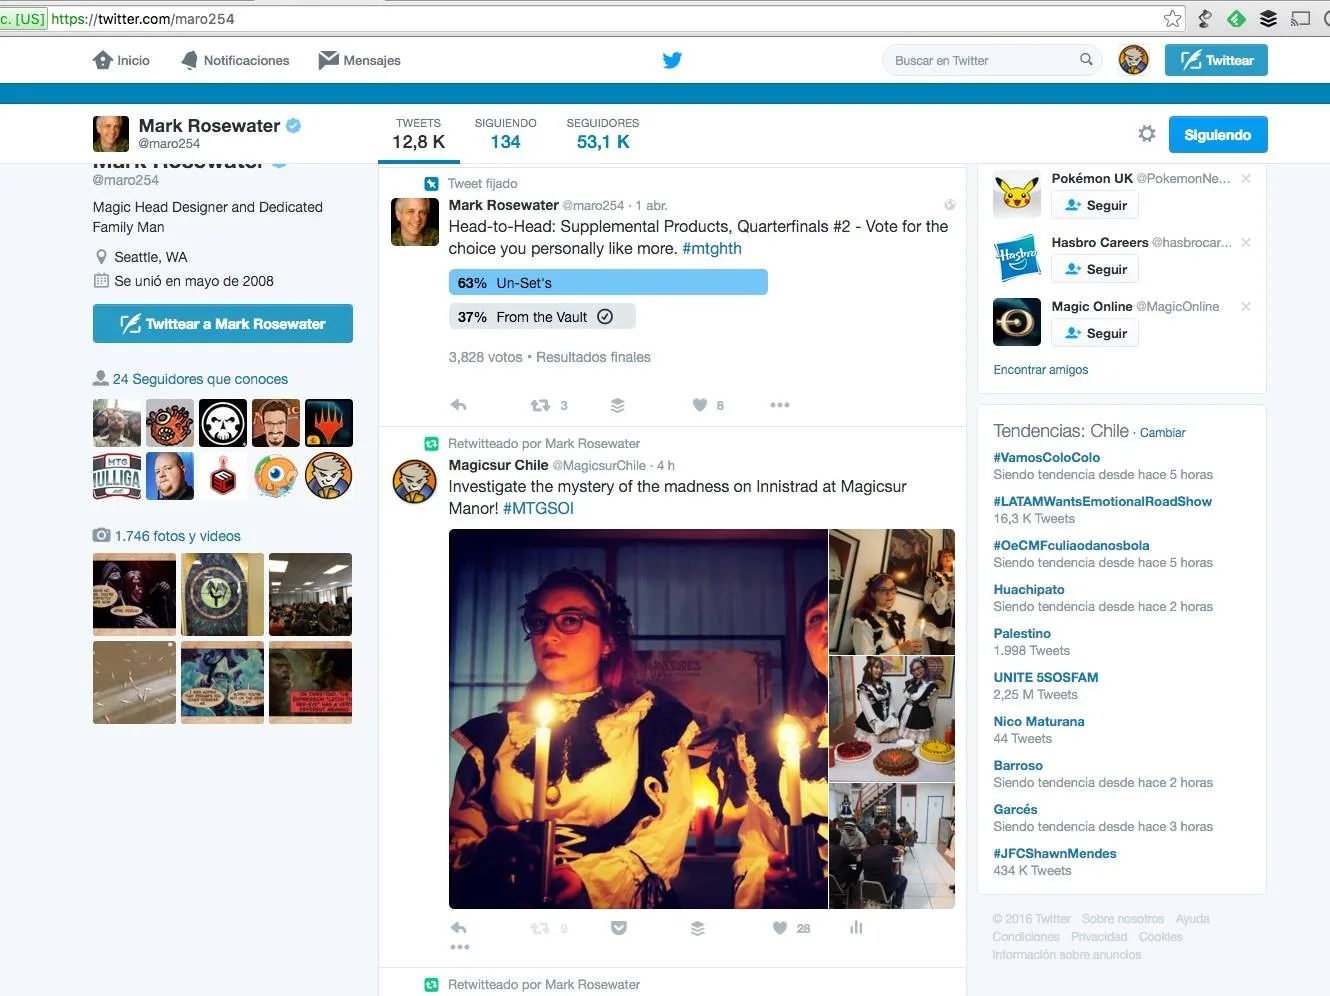The width and height of the screenshot is (1330, 996).
Task: Click the Hasbro Careers logo avatar
Action: (1017, 258)
